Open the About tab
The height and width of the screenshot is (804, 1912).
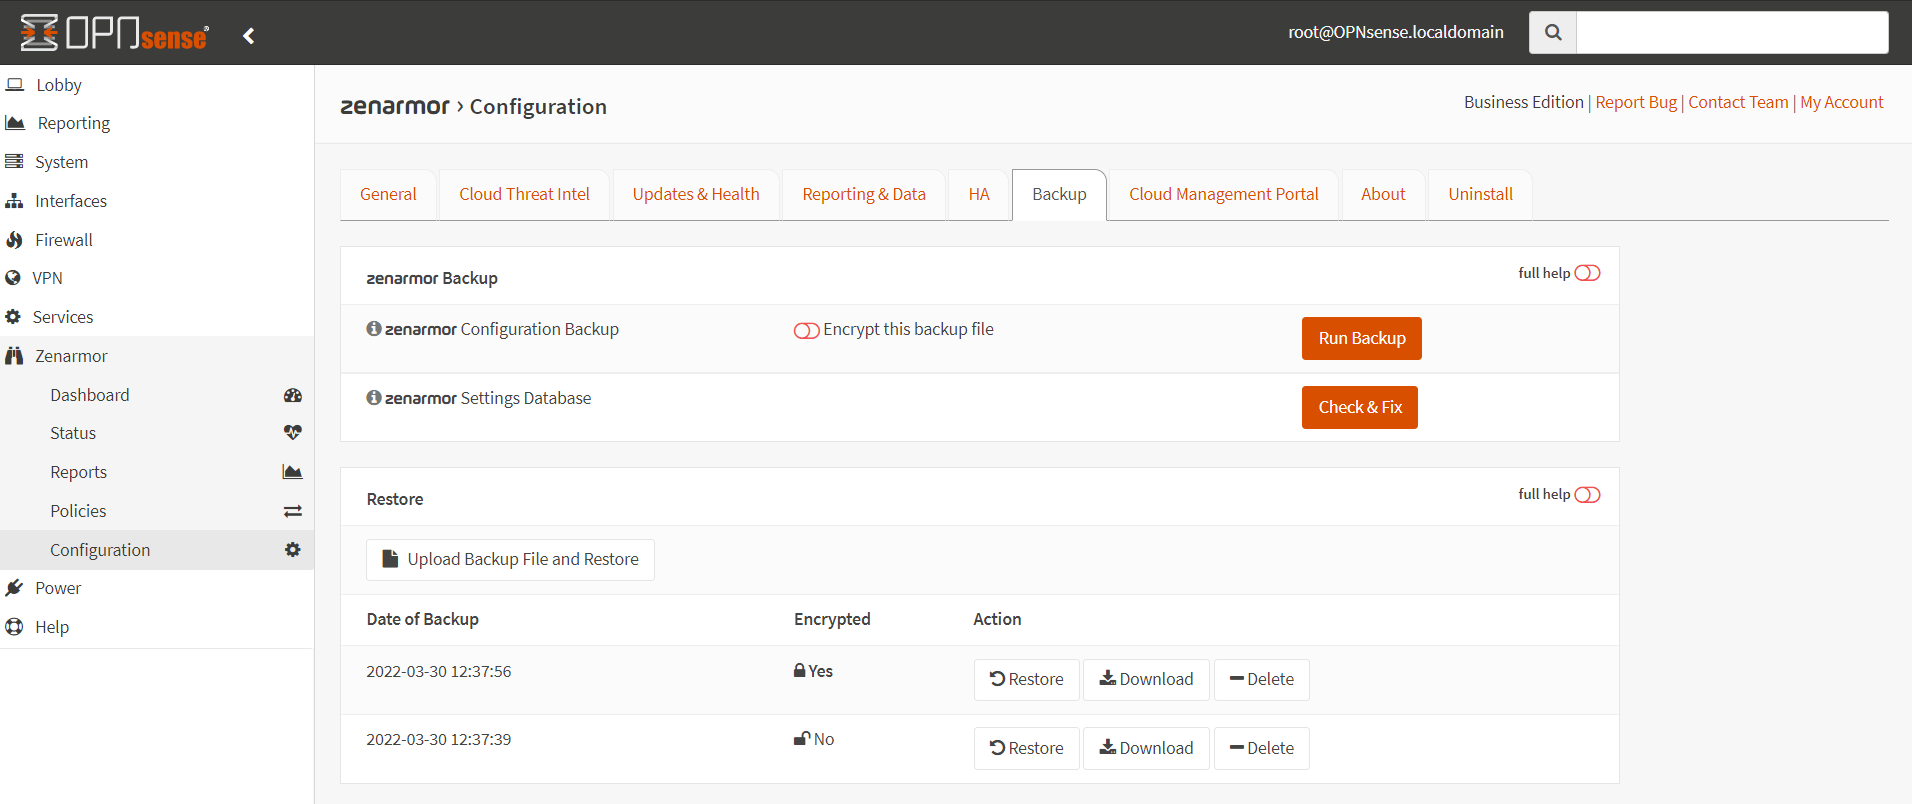click(x=1383, y=194)
